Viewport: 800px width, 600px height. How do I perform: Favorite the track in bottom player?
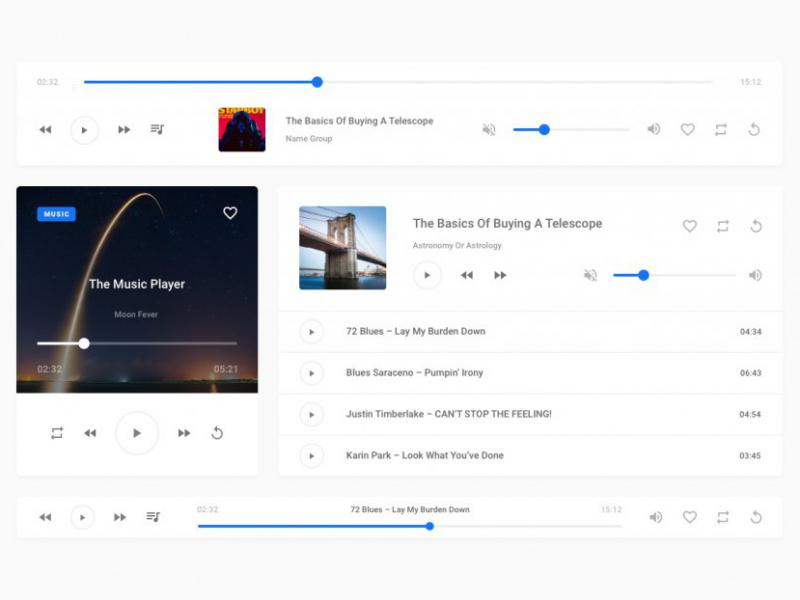point(690,517)
